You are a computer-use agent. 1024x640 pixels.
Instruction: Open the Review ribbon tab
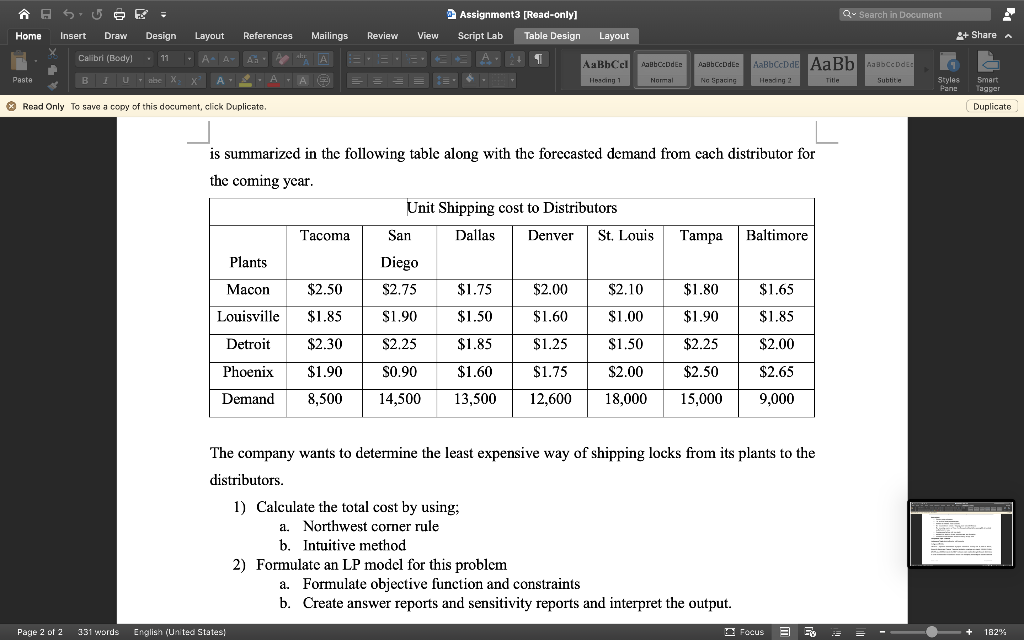click(382, 35)
